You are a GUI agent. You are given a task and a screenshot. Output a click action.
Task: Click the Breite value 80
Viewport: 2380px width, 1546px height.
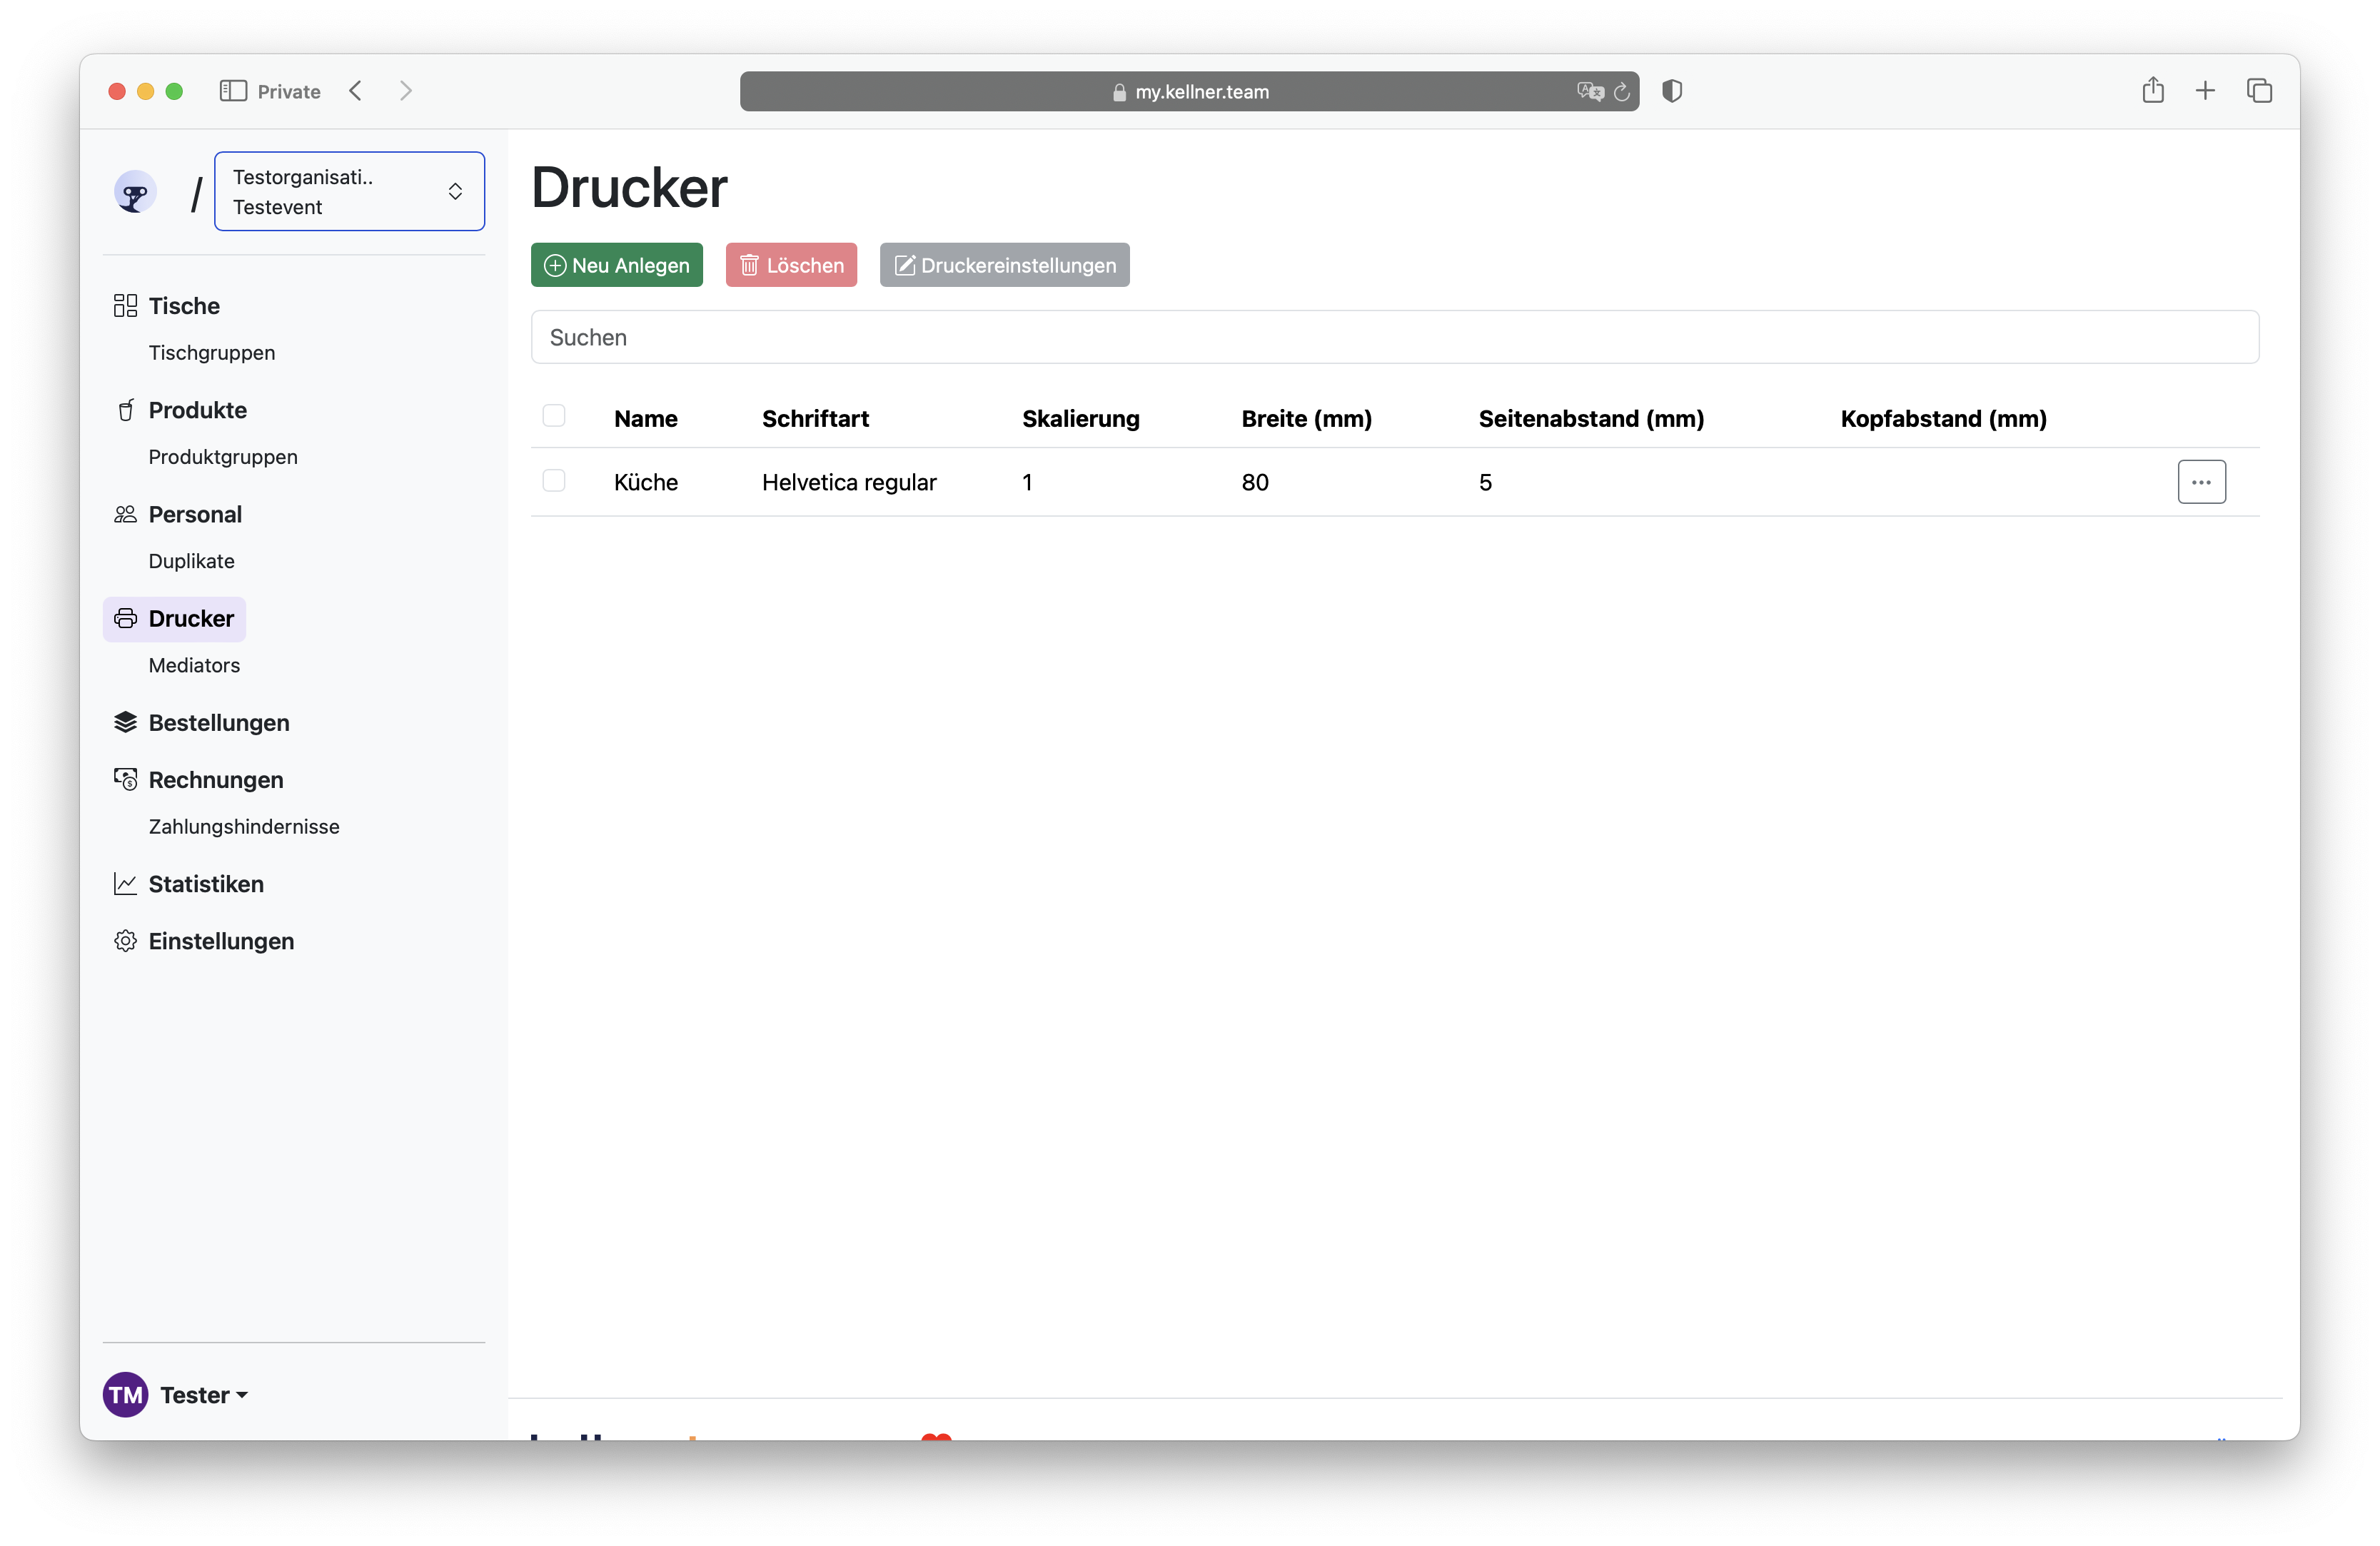point(1255,482)
